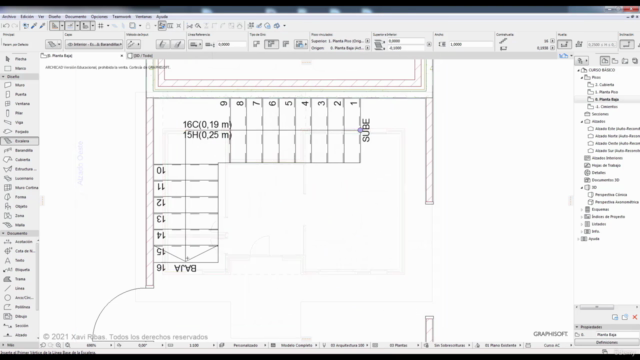This screenshot has height=360, width=640.
Task: Select the Muro Cortina tool
Action: [20, 187]
